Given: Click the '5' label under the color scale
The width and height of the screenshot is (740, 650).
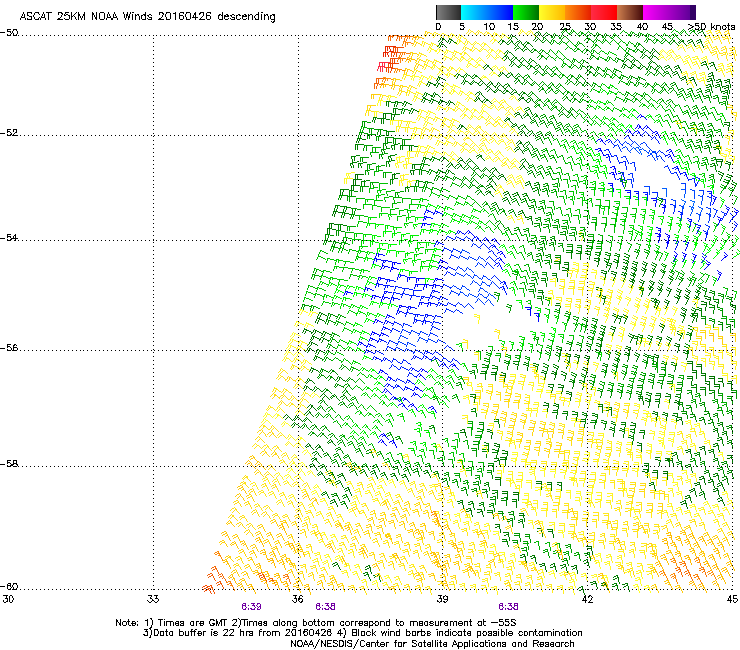Looking at the screenshot, I should coord(462,27).
